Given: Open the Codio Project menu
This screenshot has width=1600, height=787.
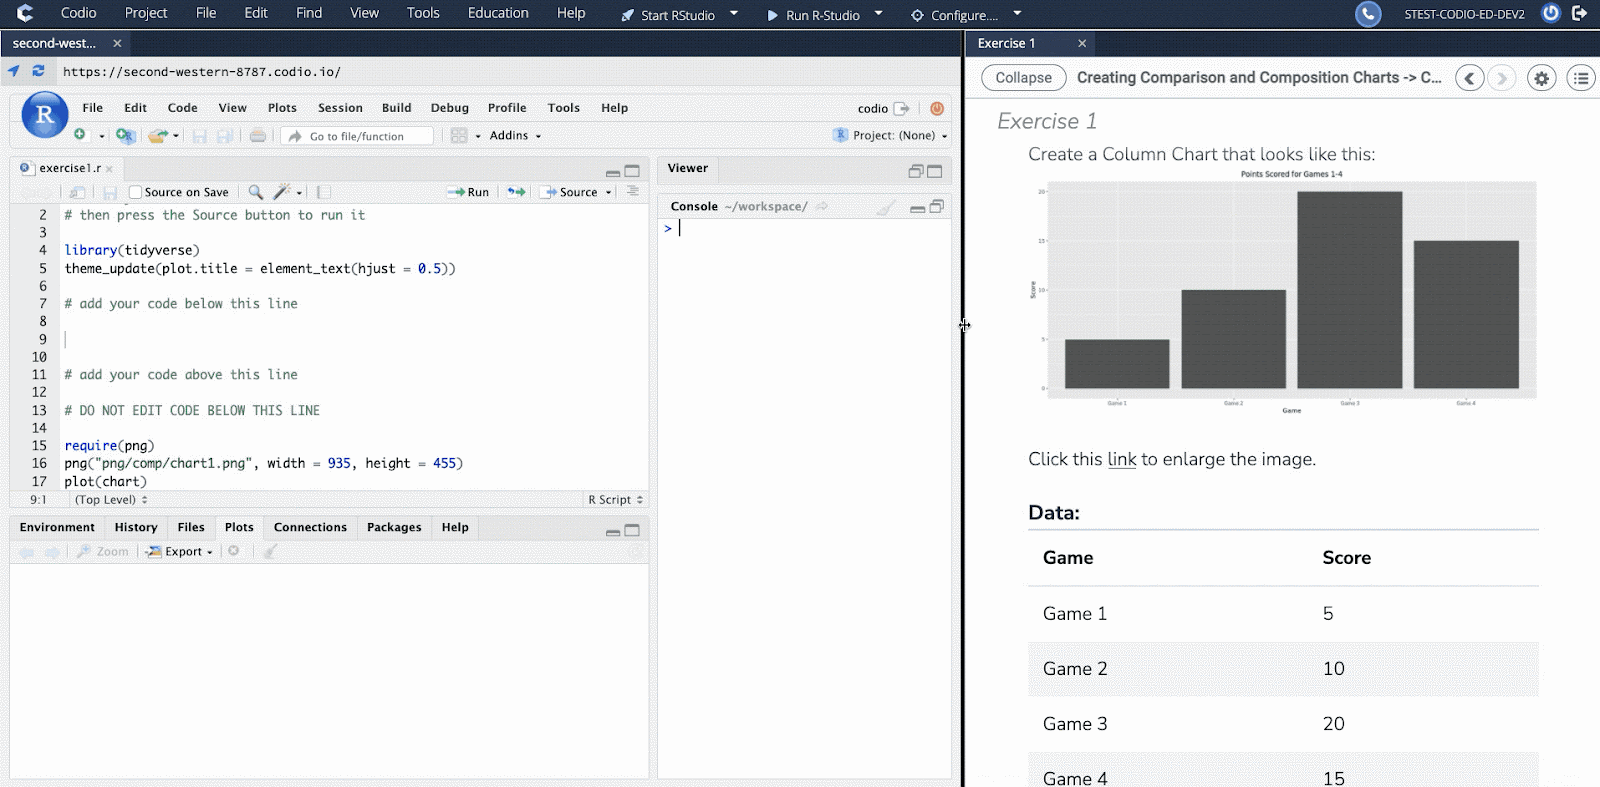Looking at the screenshot, I should point(146,13).
